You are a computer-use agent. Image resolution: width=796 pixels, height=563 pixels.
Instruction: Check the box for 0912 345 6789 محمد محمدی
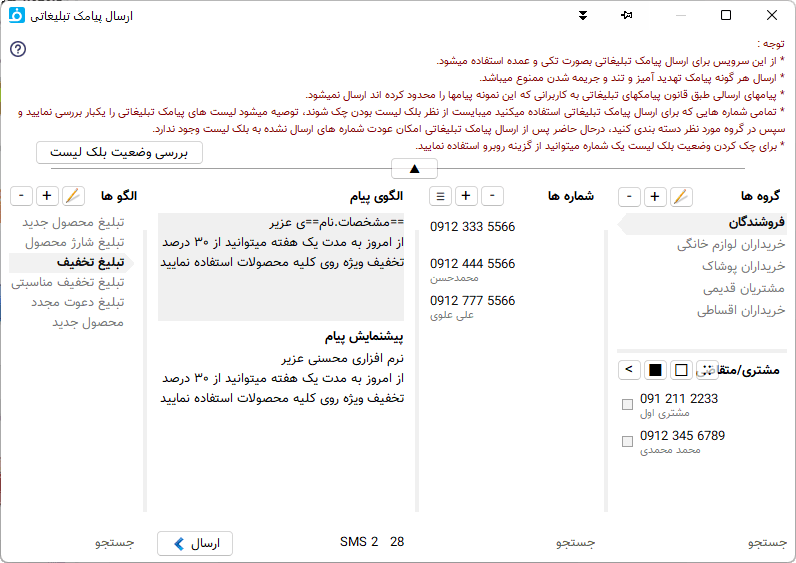click(x=627, y=442)
